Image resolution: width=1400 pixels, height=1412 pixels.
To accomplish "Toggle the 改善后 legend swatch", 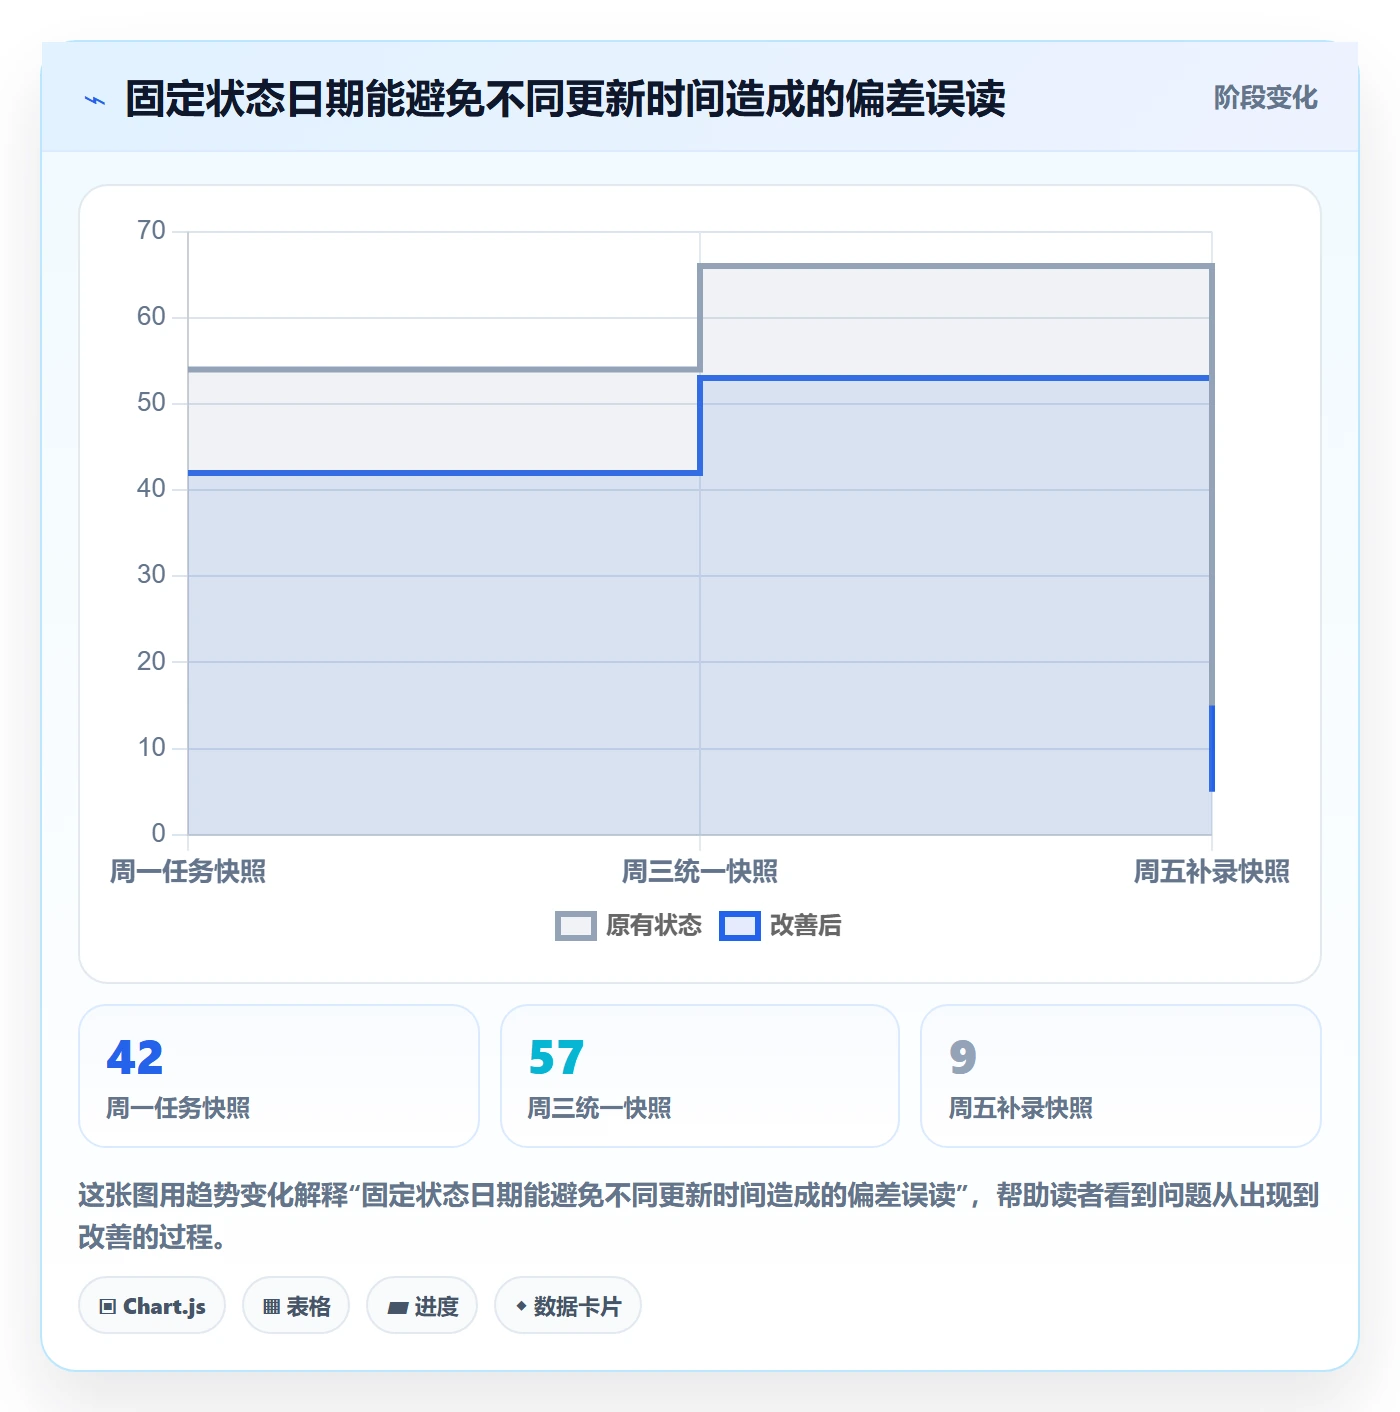I will (740, 926).
